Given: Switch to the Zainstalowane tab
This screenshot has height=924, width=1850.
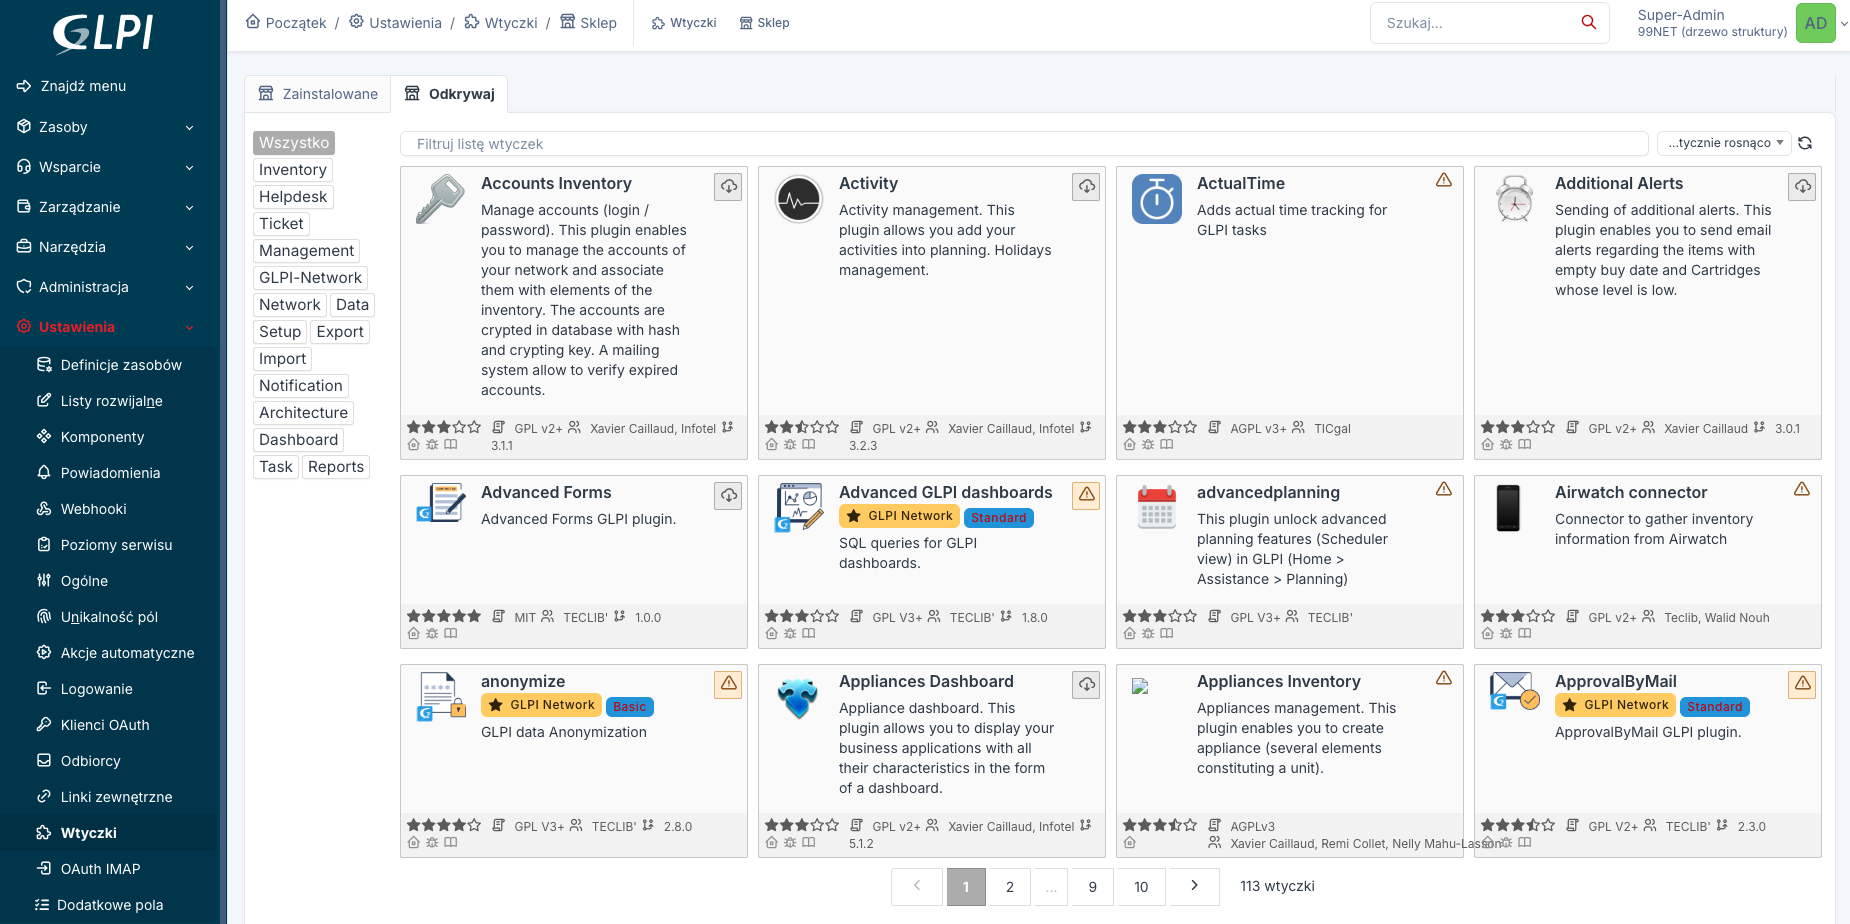Looking at the screenshot, I should tap(318, 94).
